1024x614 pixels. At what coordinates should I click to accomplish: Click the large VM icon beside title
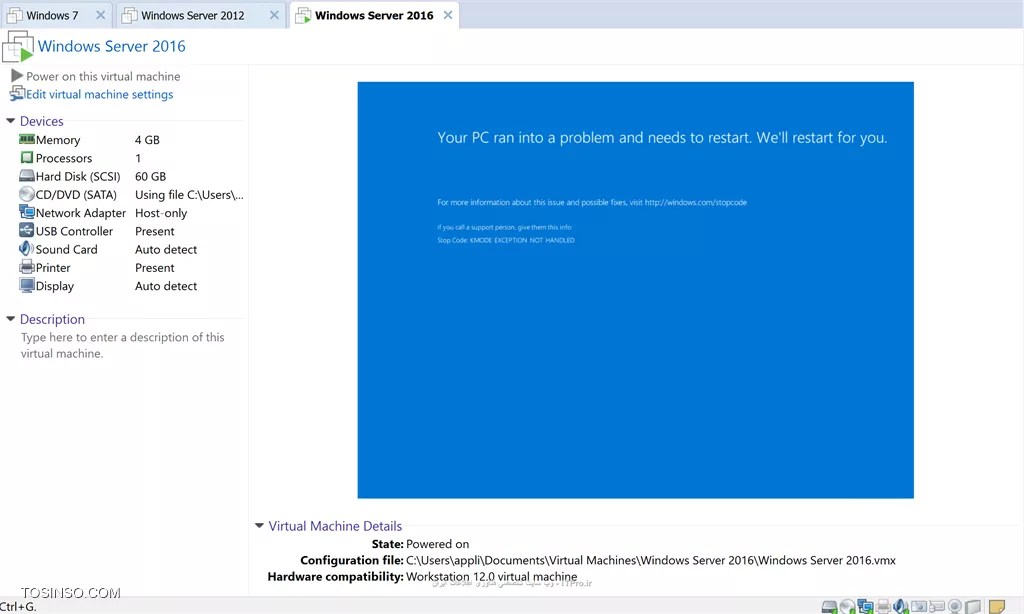coord(18,46)
